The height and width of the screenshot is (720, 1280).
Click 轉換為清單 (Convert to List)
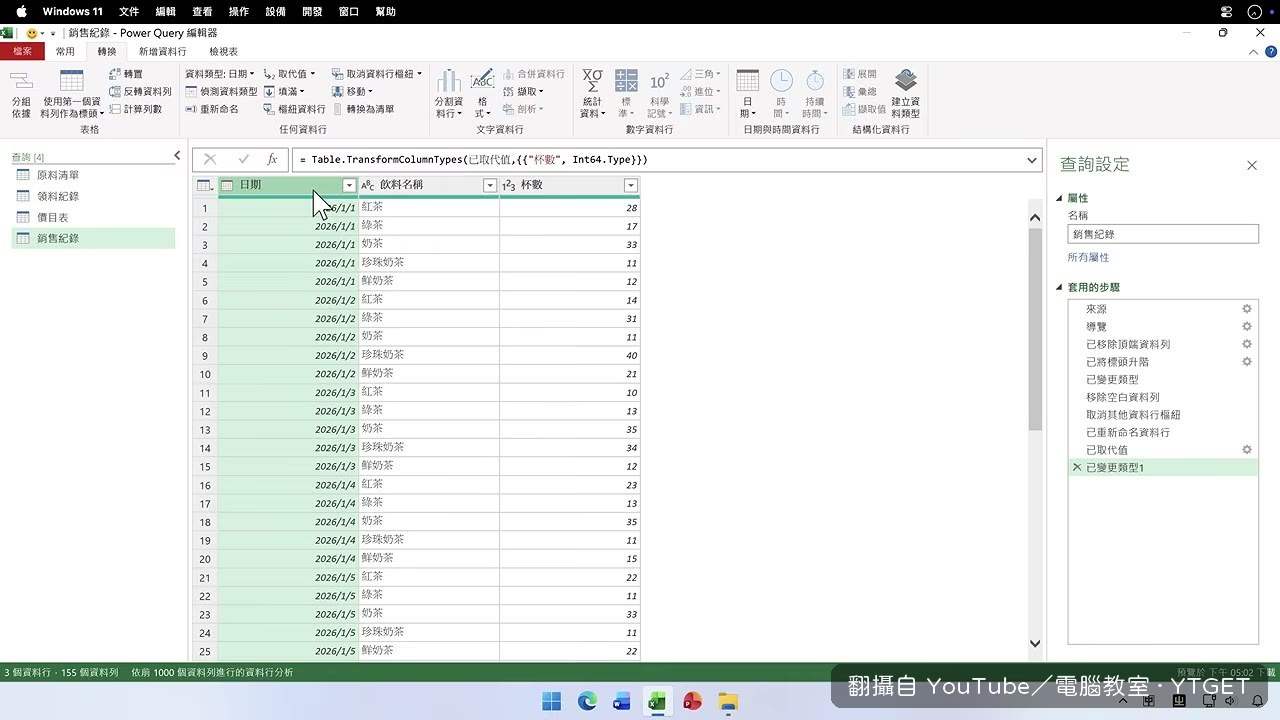click(x=363, y=109)
